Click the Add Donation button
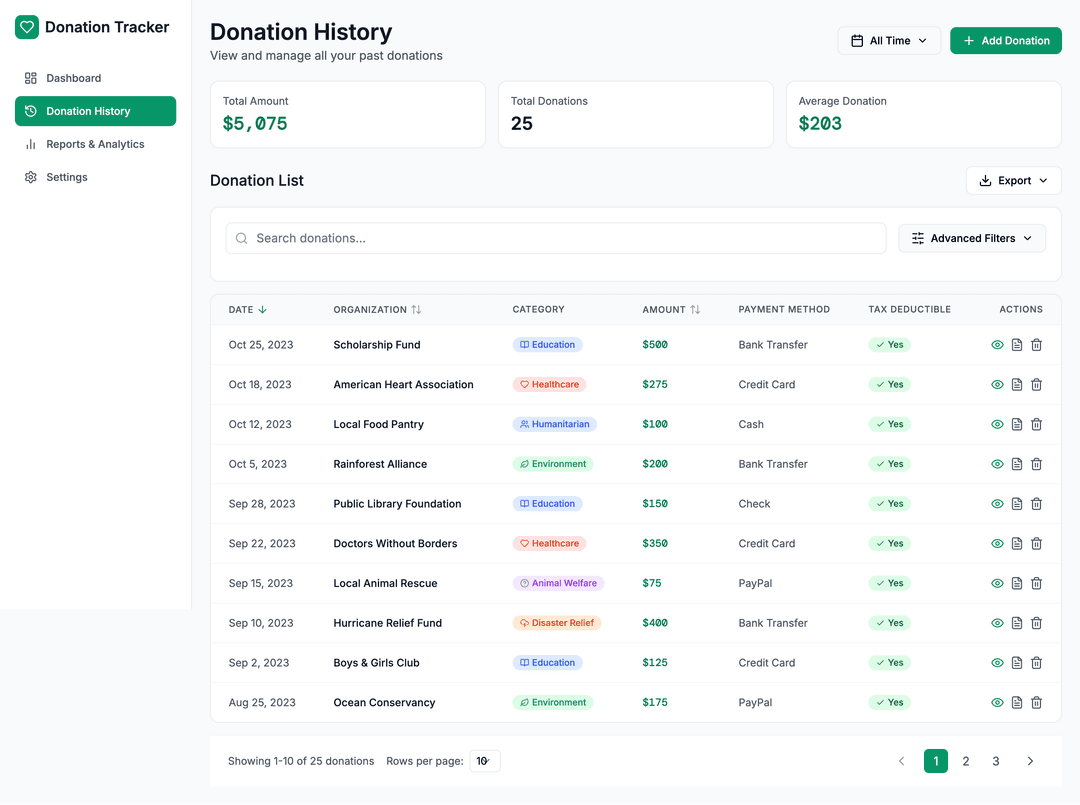The width and height of the screenshot is (1080, 805). click(1005, 40)
